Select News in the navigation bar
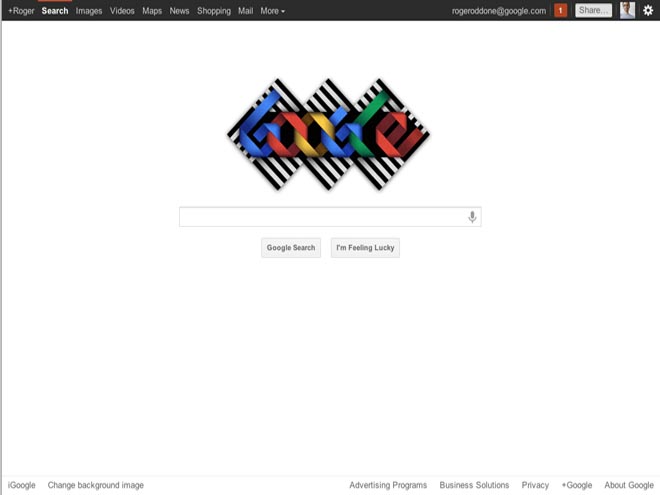660x495 pixels. (x=179, y=11)
